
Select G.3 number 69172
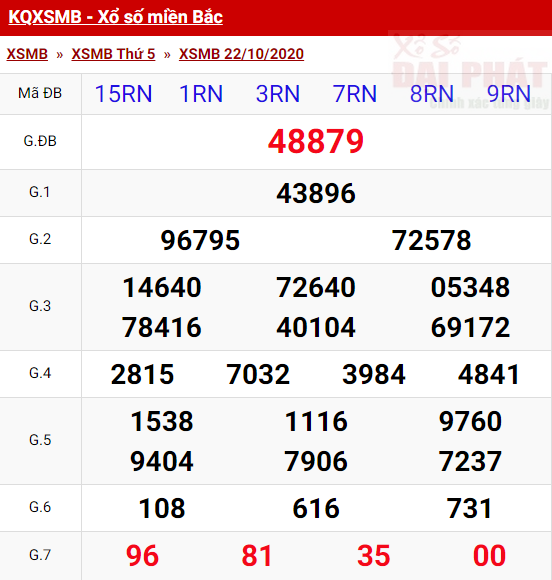point(470,327)
